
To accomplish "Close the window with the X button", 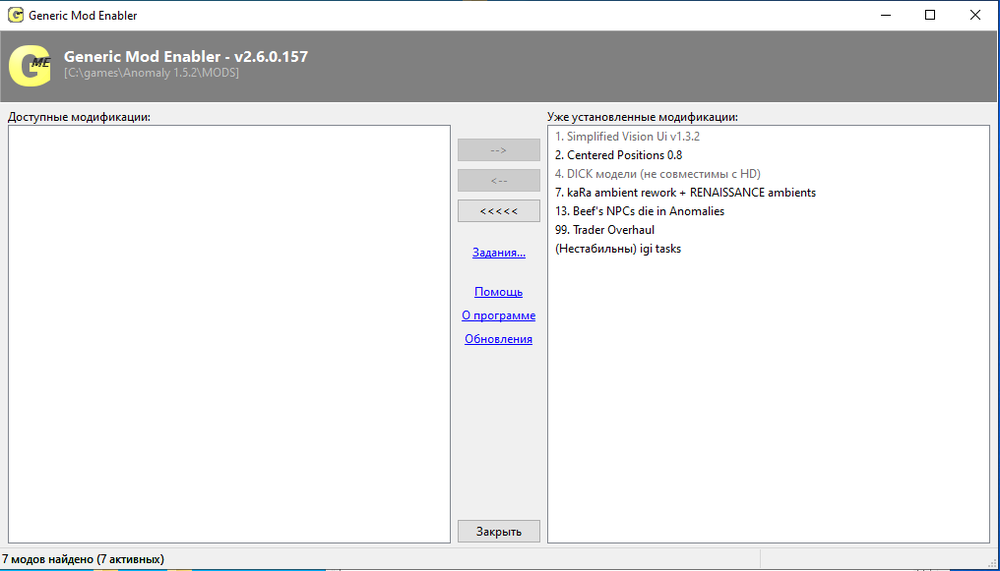I will 975,15.
